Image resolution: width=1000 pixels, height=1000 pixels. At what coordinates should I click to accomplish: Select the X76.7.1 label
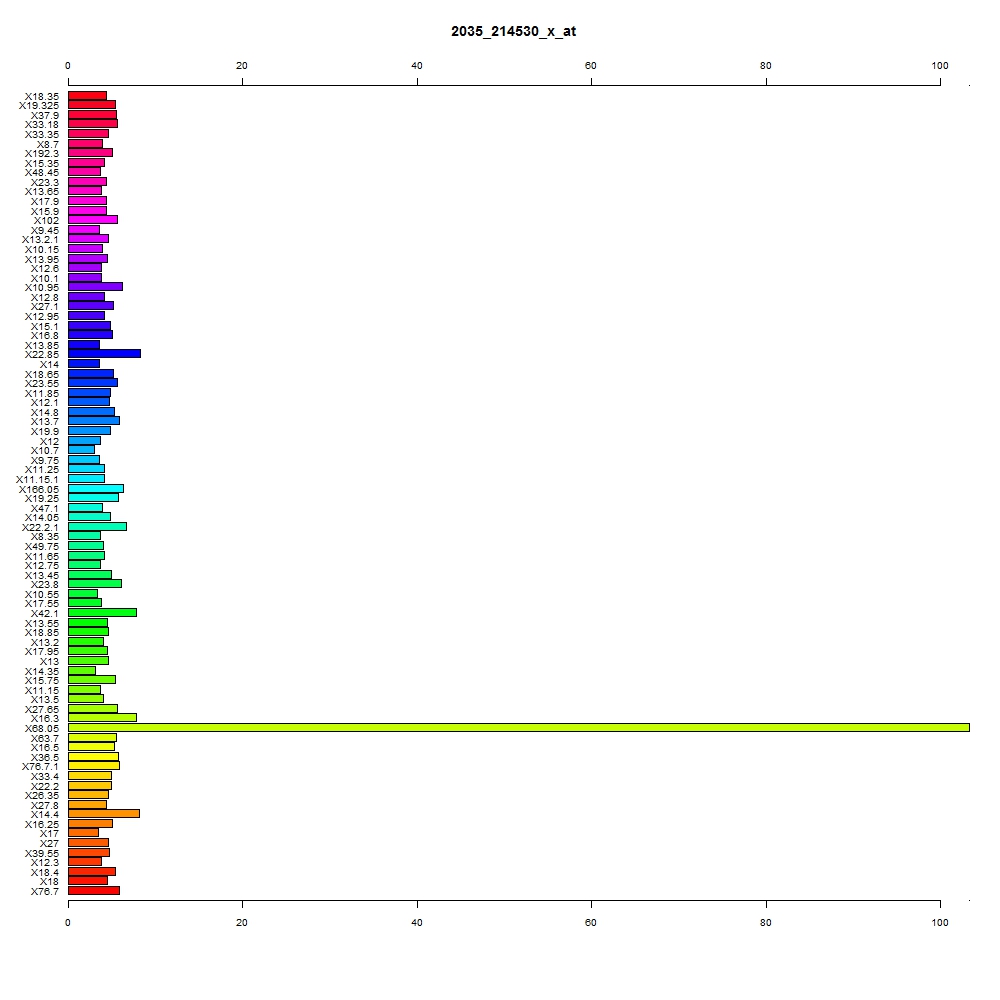click(40, 767)
